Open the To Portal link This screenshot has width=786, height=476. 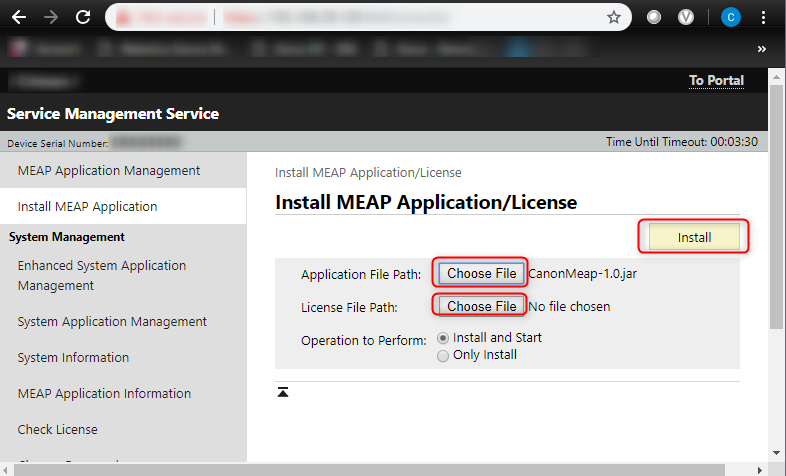(716, 81)
